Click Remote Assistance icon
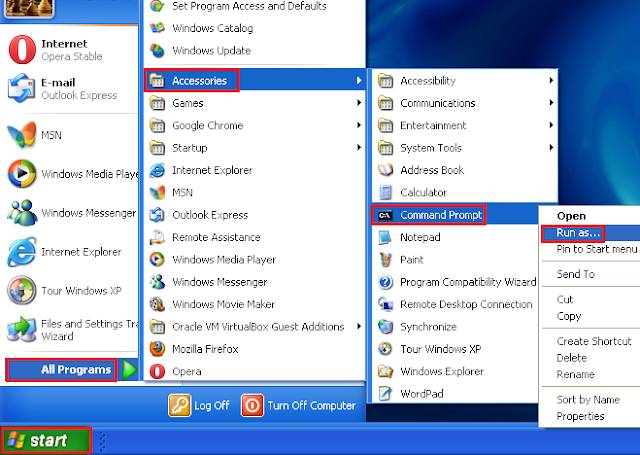The width and height of the screenshot is (640, 455). click(157, 237)
